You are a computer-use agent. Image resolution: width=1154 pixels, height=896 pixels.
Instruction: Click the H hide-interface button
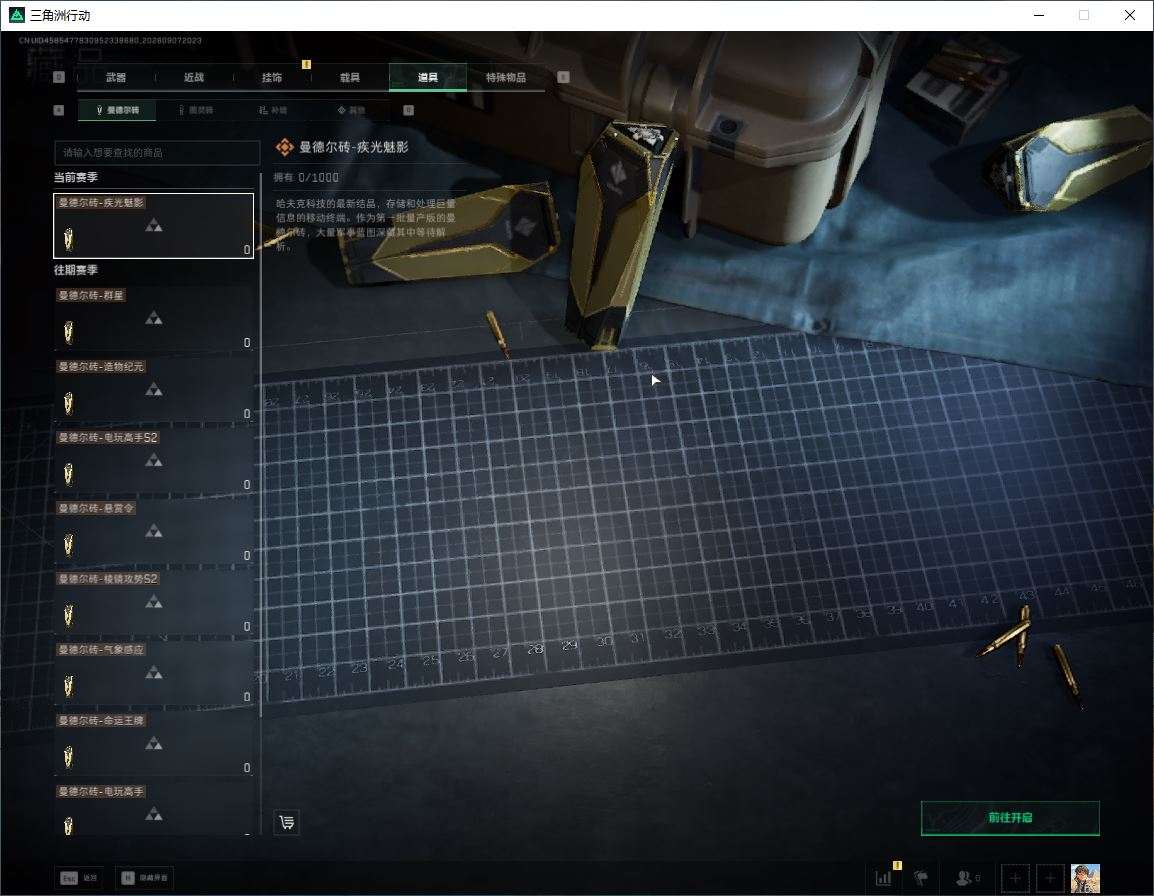145,878
